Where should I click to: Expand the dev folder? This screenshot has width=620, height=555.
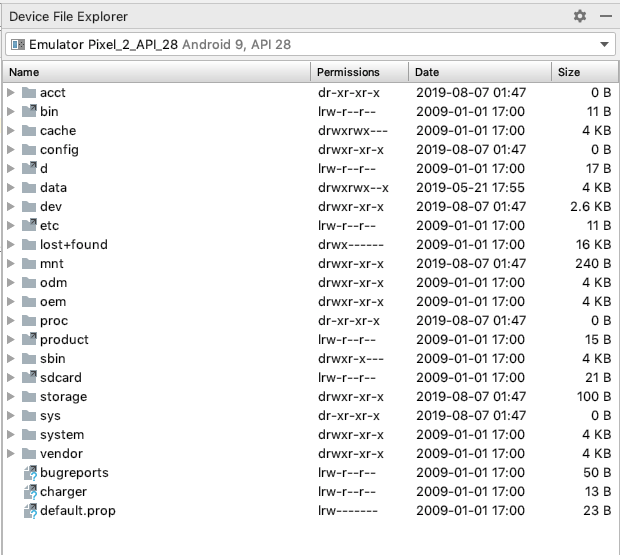pos(11,206)
